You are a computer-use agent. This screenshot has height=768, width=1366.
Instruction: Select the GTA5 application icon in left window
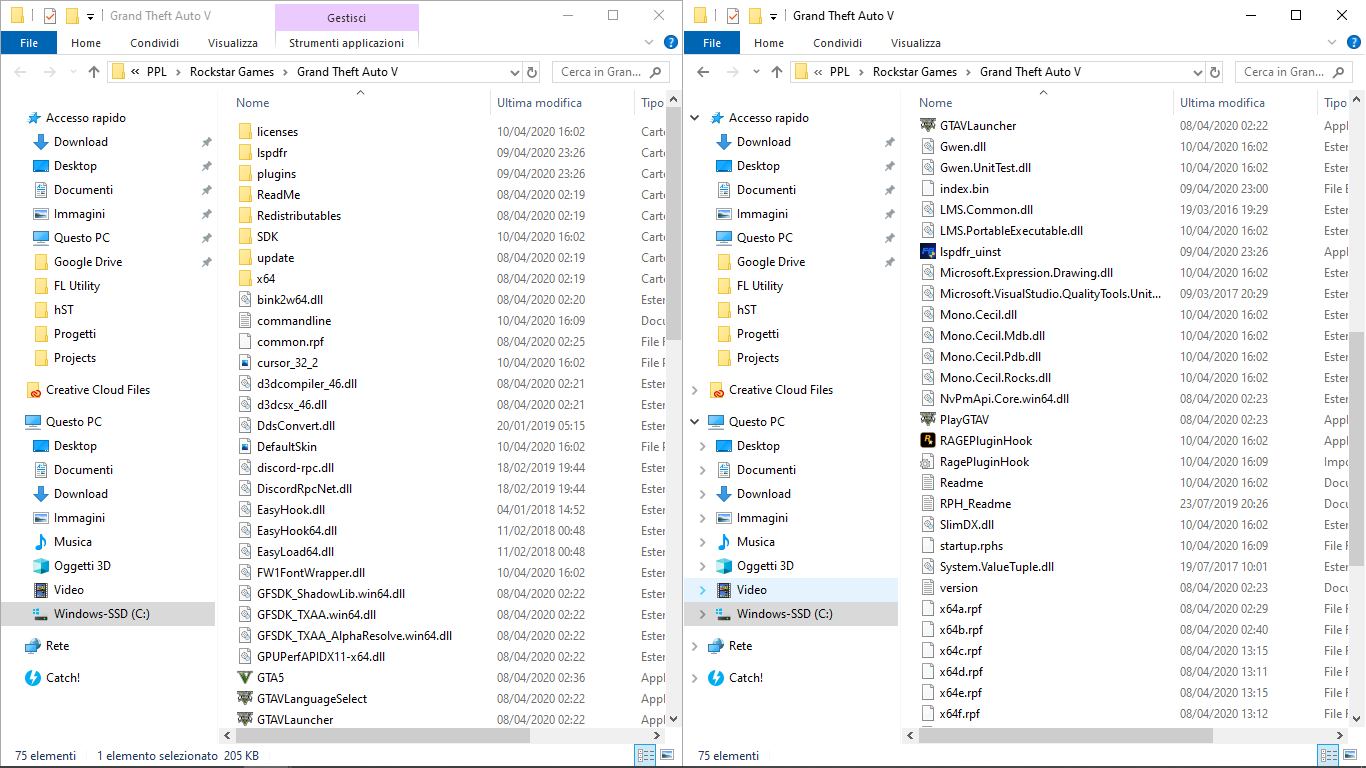(x=245, y=678)
